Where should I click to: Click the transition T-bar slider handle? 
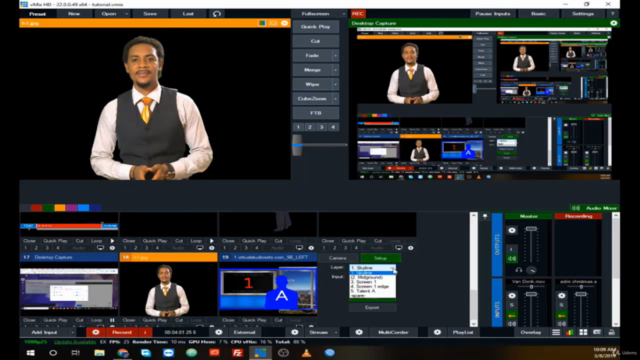[x=297, y=145]
